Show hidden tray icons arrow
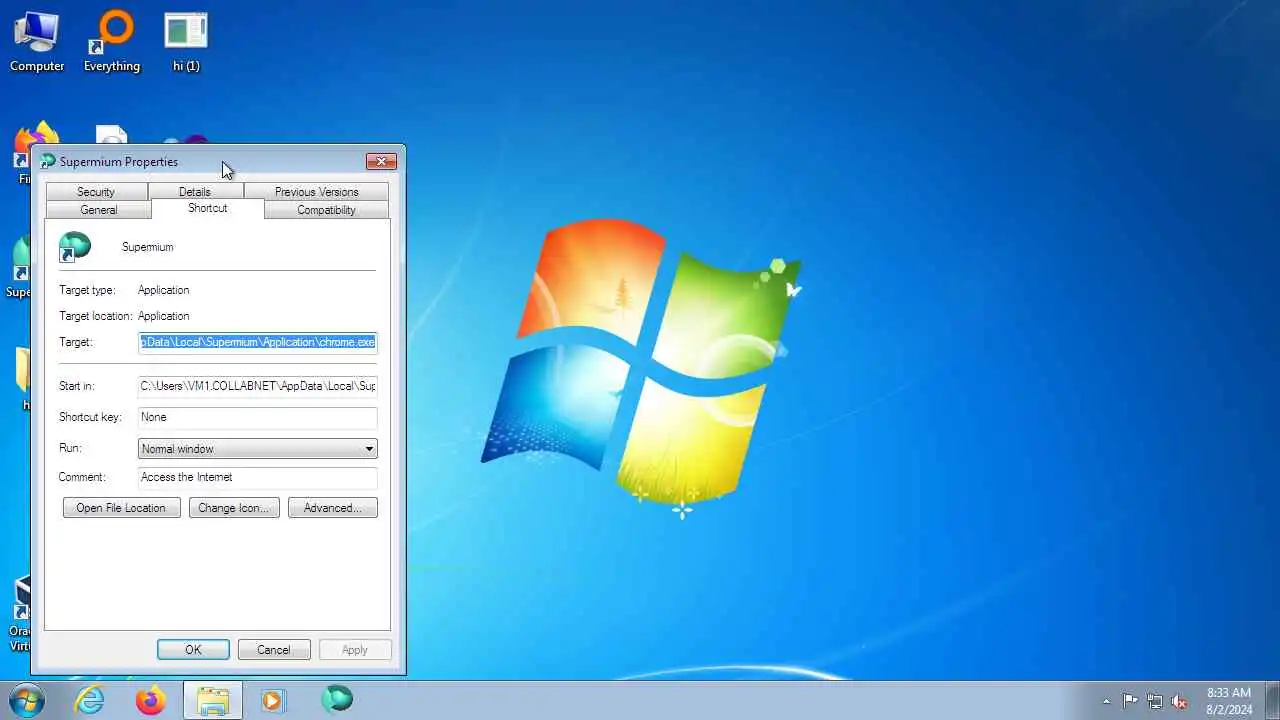The width and height of the screenshot is (1280, 720). pos(1106,701)
